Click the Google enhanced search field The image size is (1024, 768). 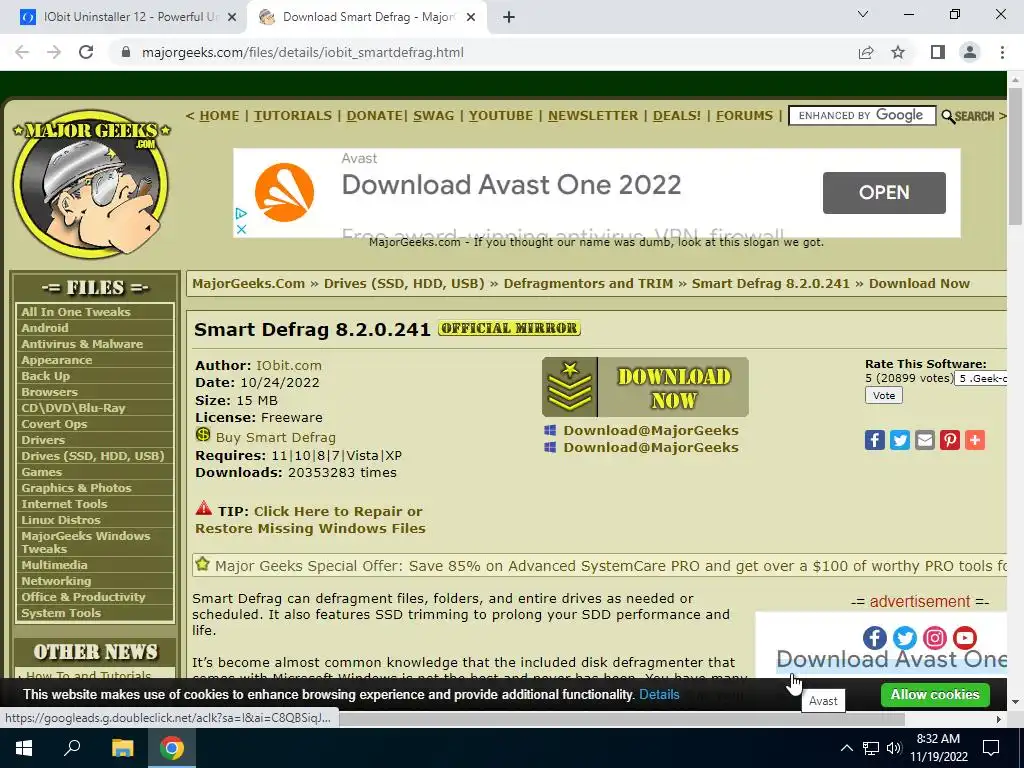(862, 116)
